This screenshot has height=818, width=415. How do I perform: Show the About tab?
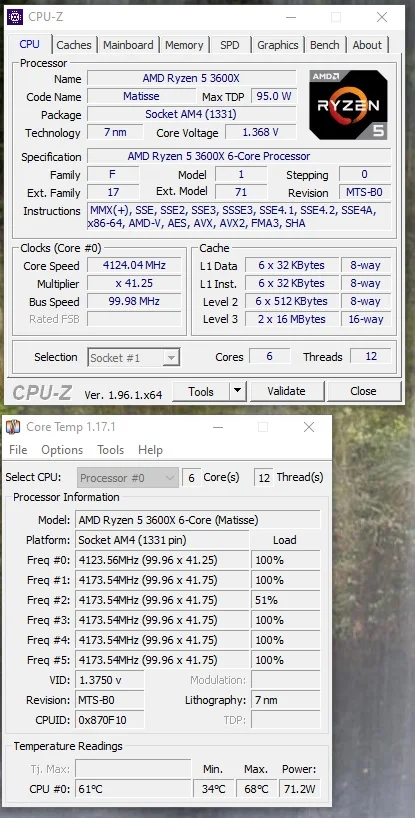pyautogui.click(x=367, y=45)
